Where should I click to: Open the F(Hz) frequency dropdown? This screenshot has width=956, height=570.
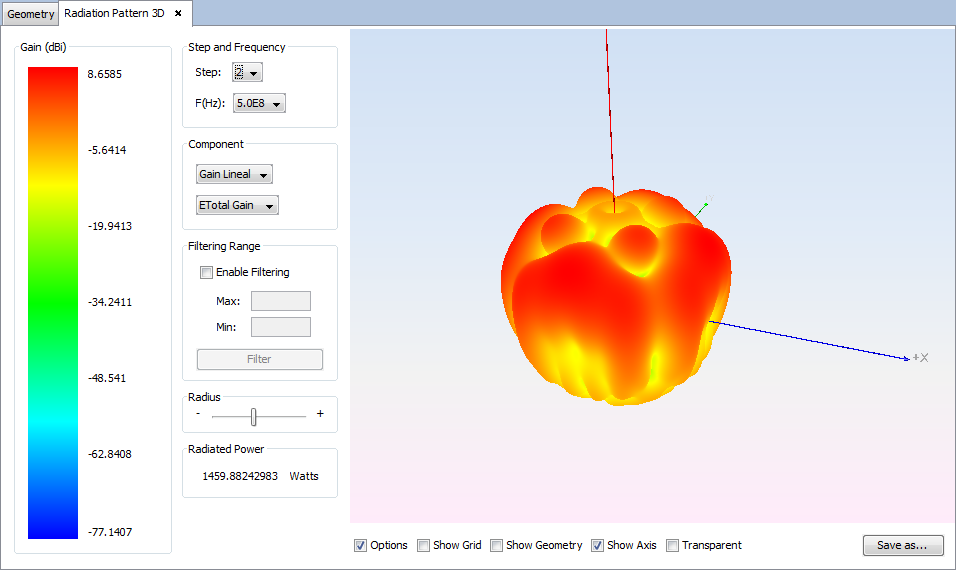click(x=259, y=103)
